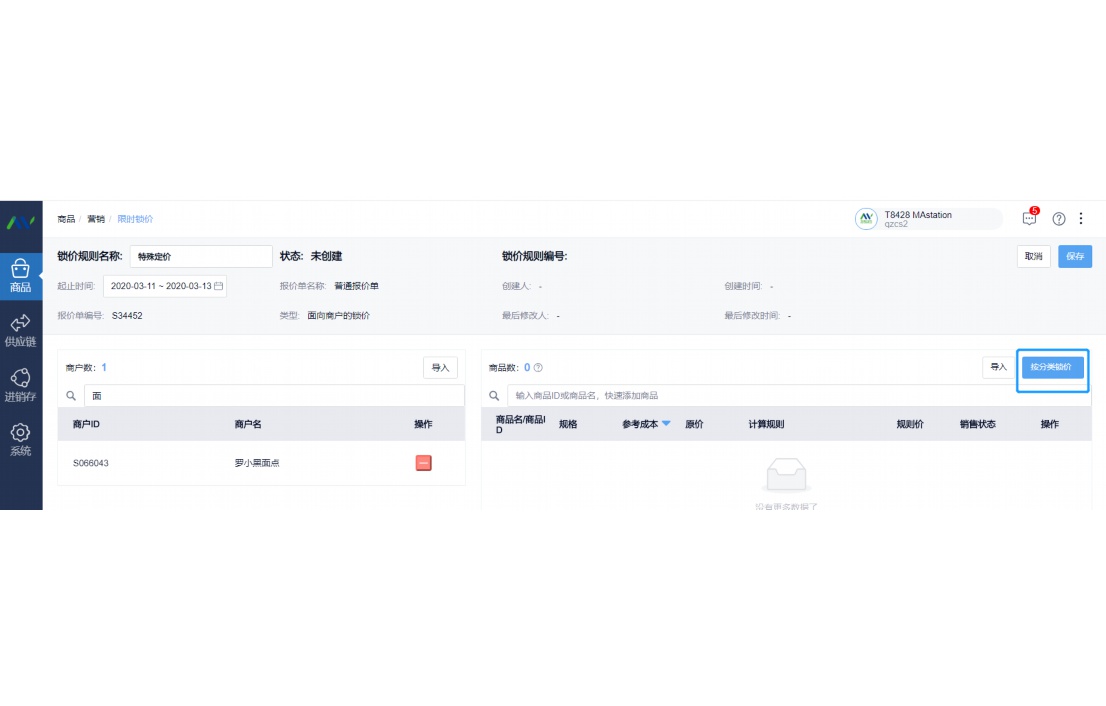The width and height of the screenshot is (1106, 706).
Task: Click the green logo in the sidebar
Action: coord(20,223)
